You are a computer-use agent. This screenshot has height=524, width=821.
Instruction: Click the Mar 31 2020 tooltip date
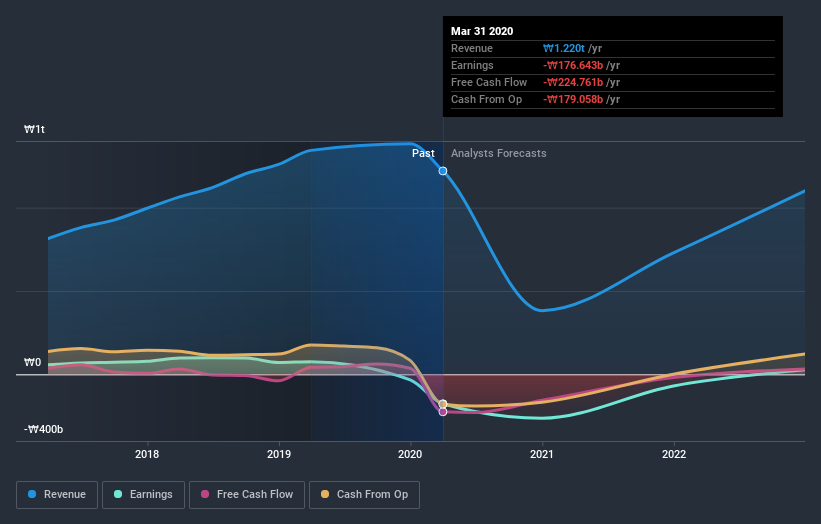tap(482, 31)
